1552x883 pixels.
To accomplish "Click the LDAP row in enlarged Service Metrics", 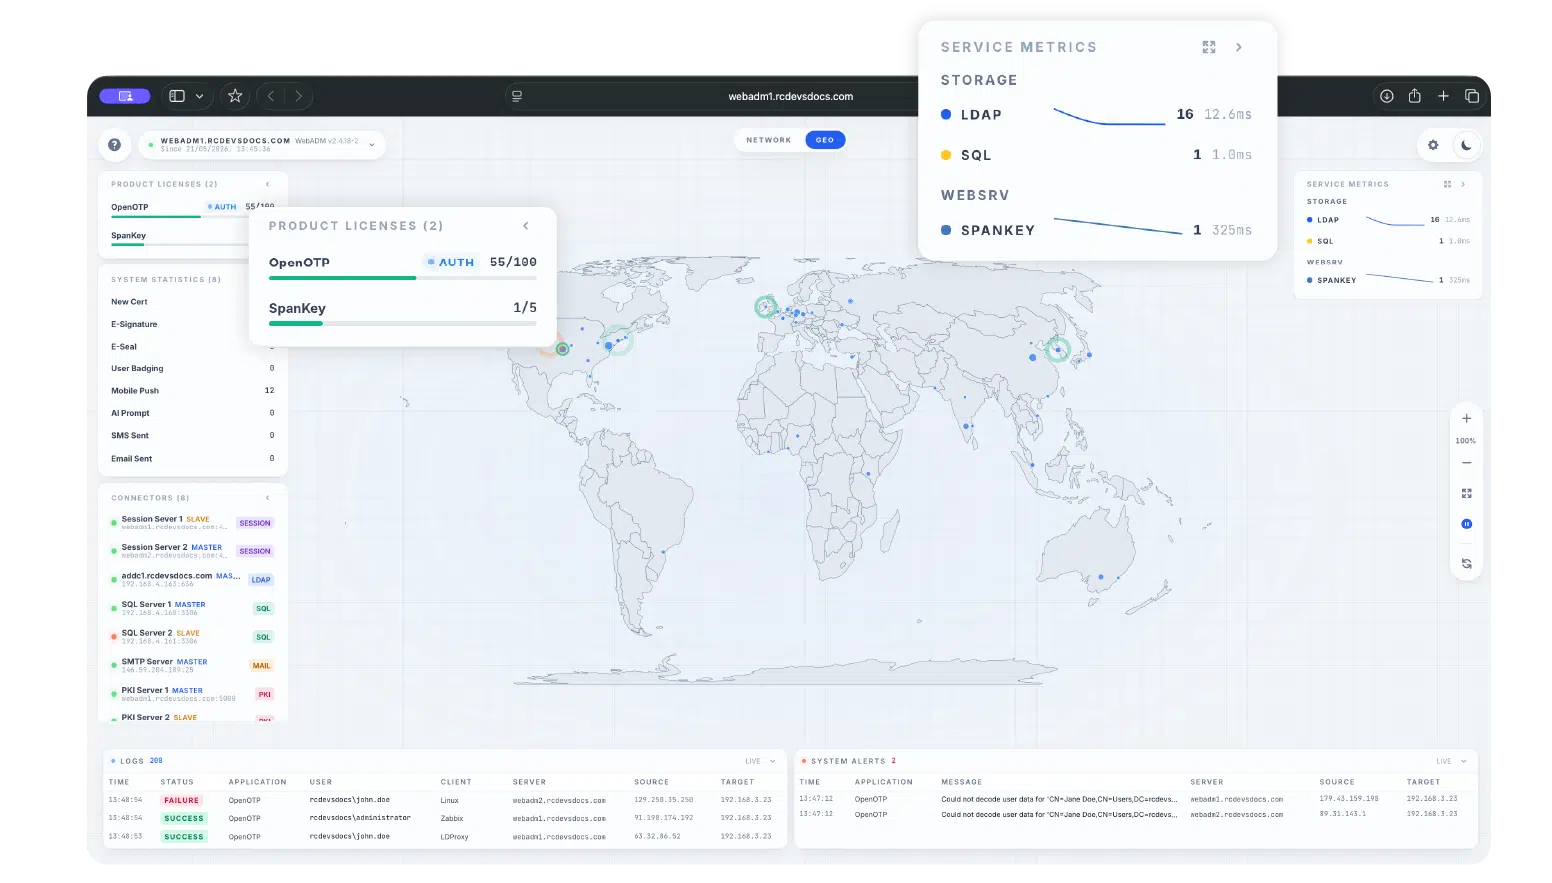I will 1096,115.
